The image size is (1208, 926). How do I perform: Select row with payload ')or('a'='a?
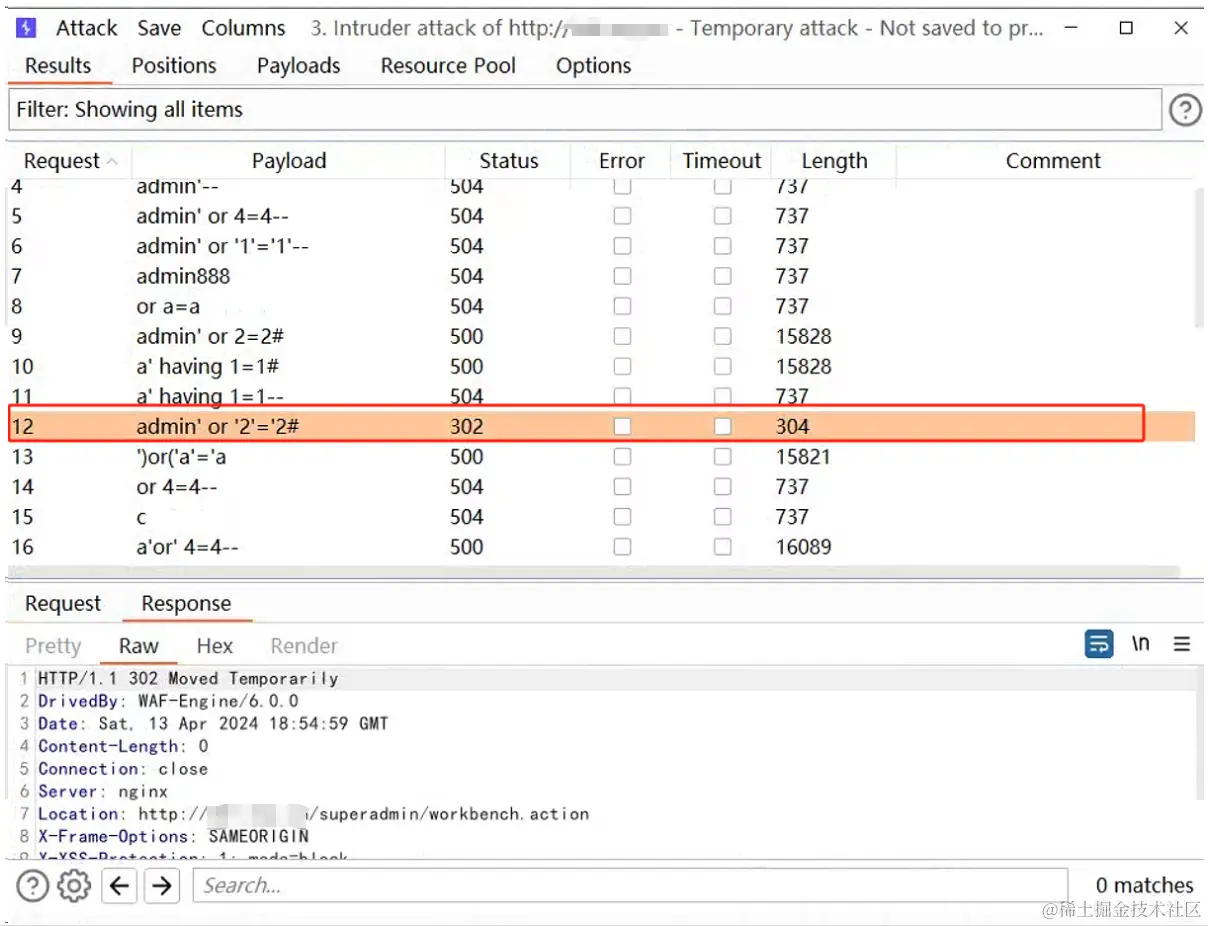[600, 457]
